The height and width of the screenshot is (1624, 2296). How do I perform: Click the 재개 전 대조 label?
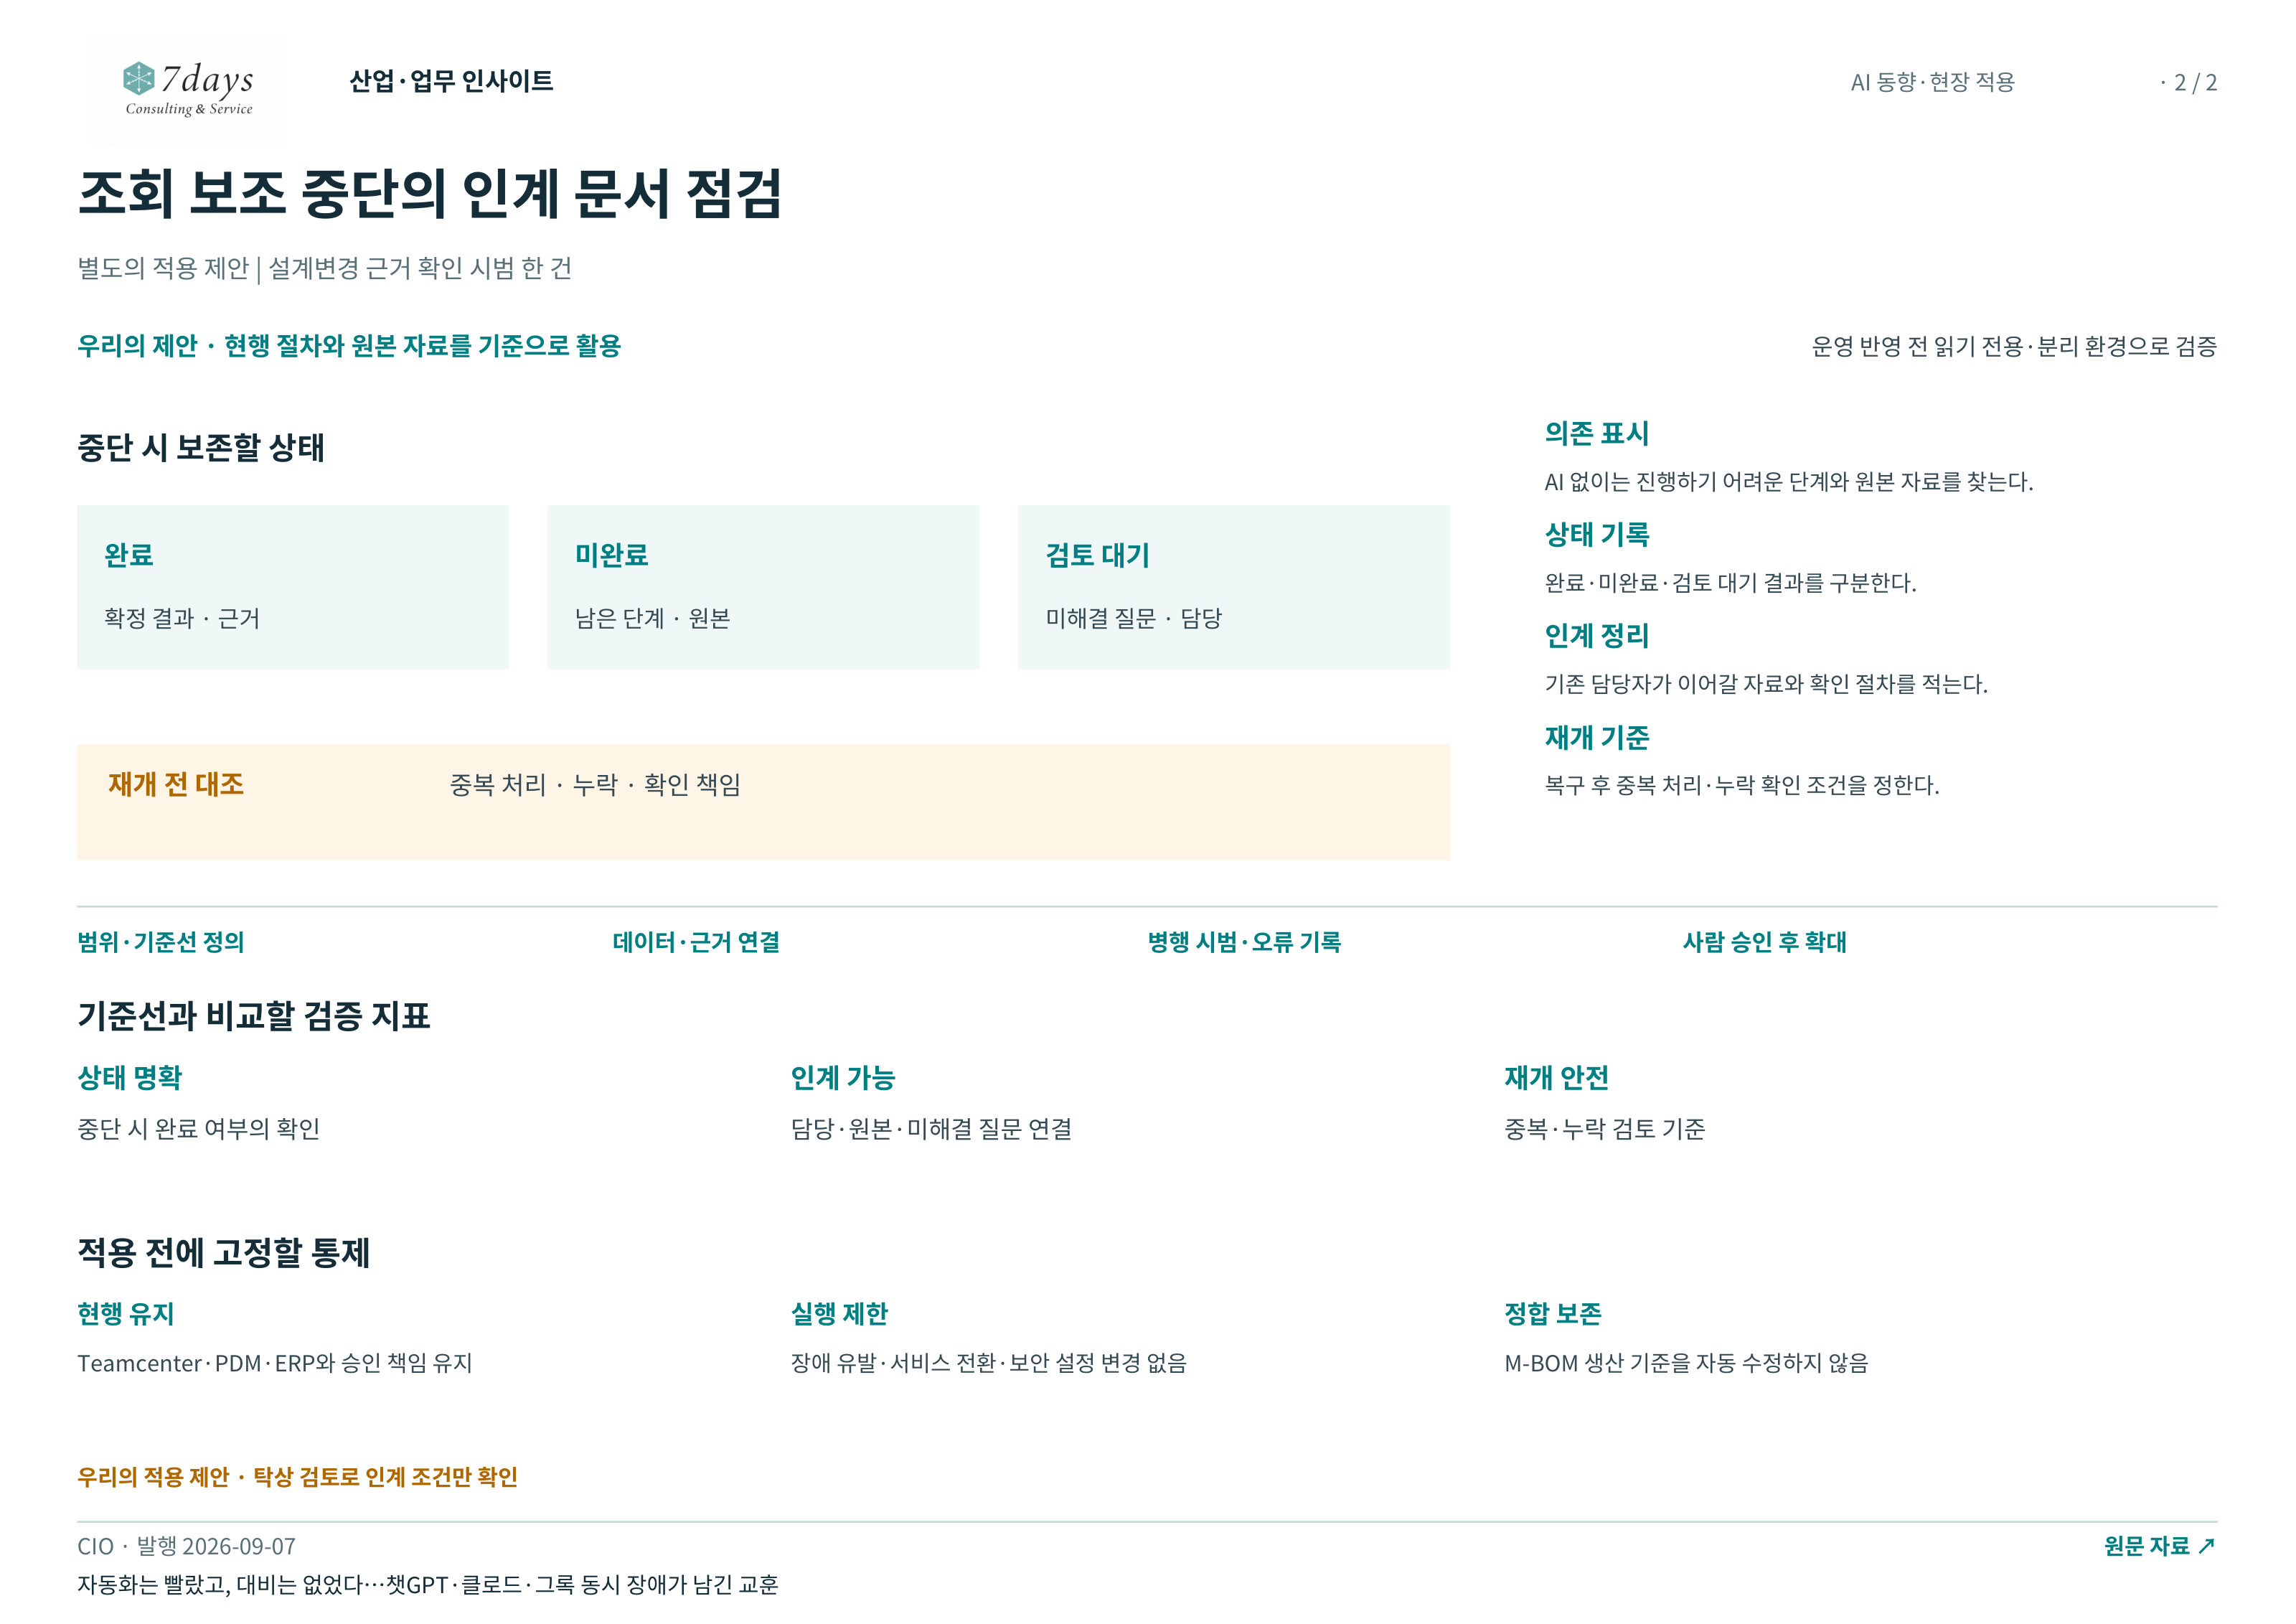[x=176, y=784]
